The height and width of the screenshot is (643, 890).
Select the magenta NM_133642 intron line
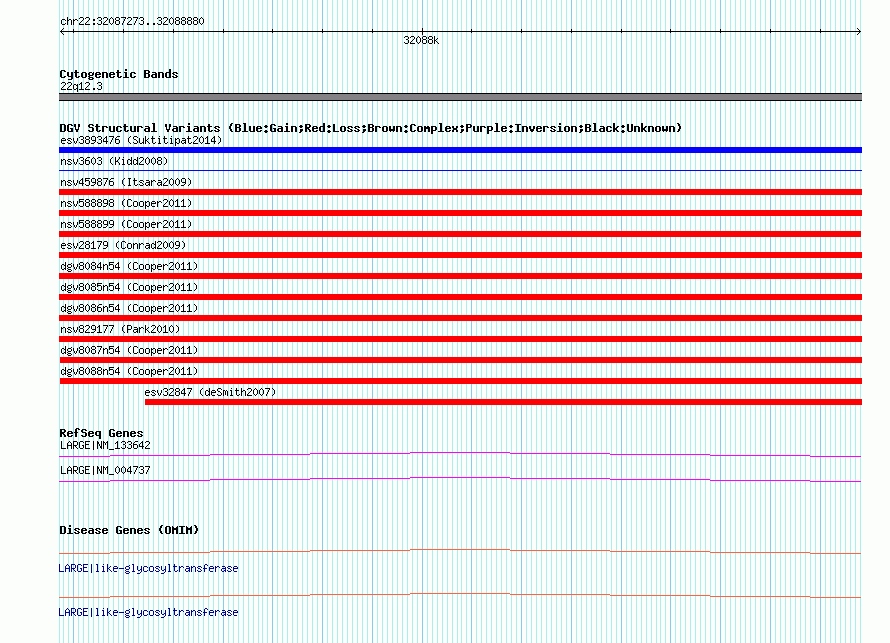(x=460, y=454)
